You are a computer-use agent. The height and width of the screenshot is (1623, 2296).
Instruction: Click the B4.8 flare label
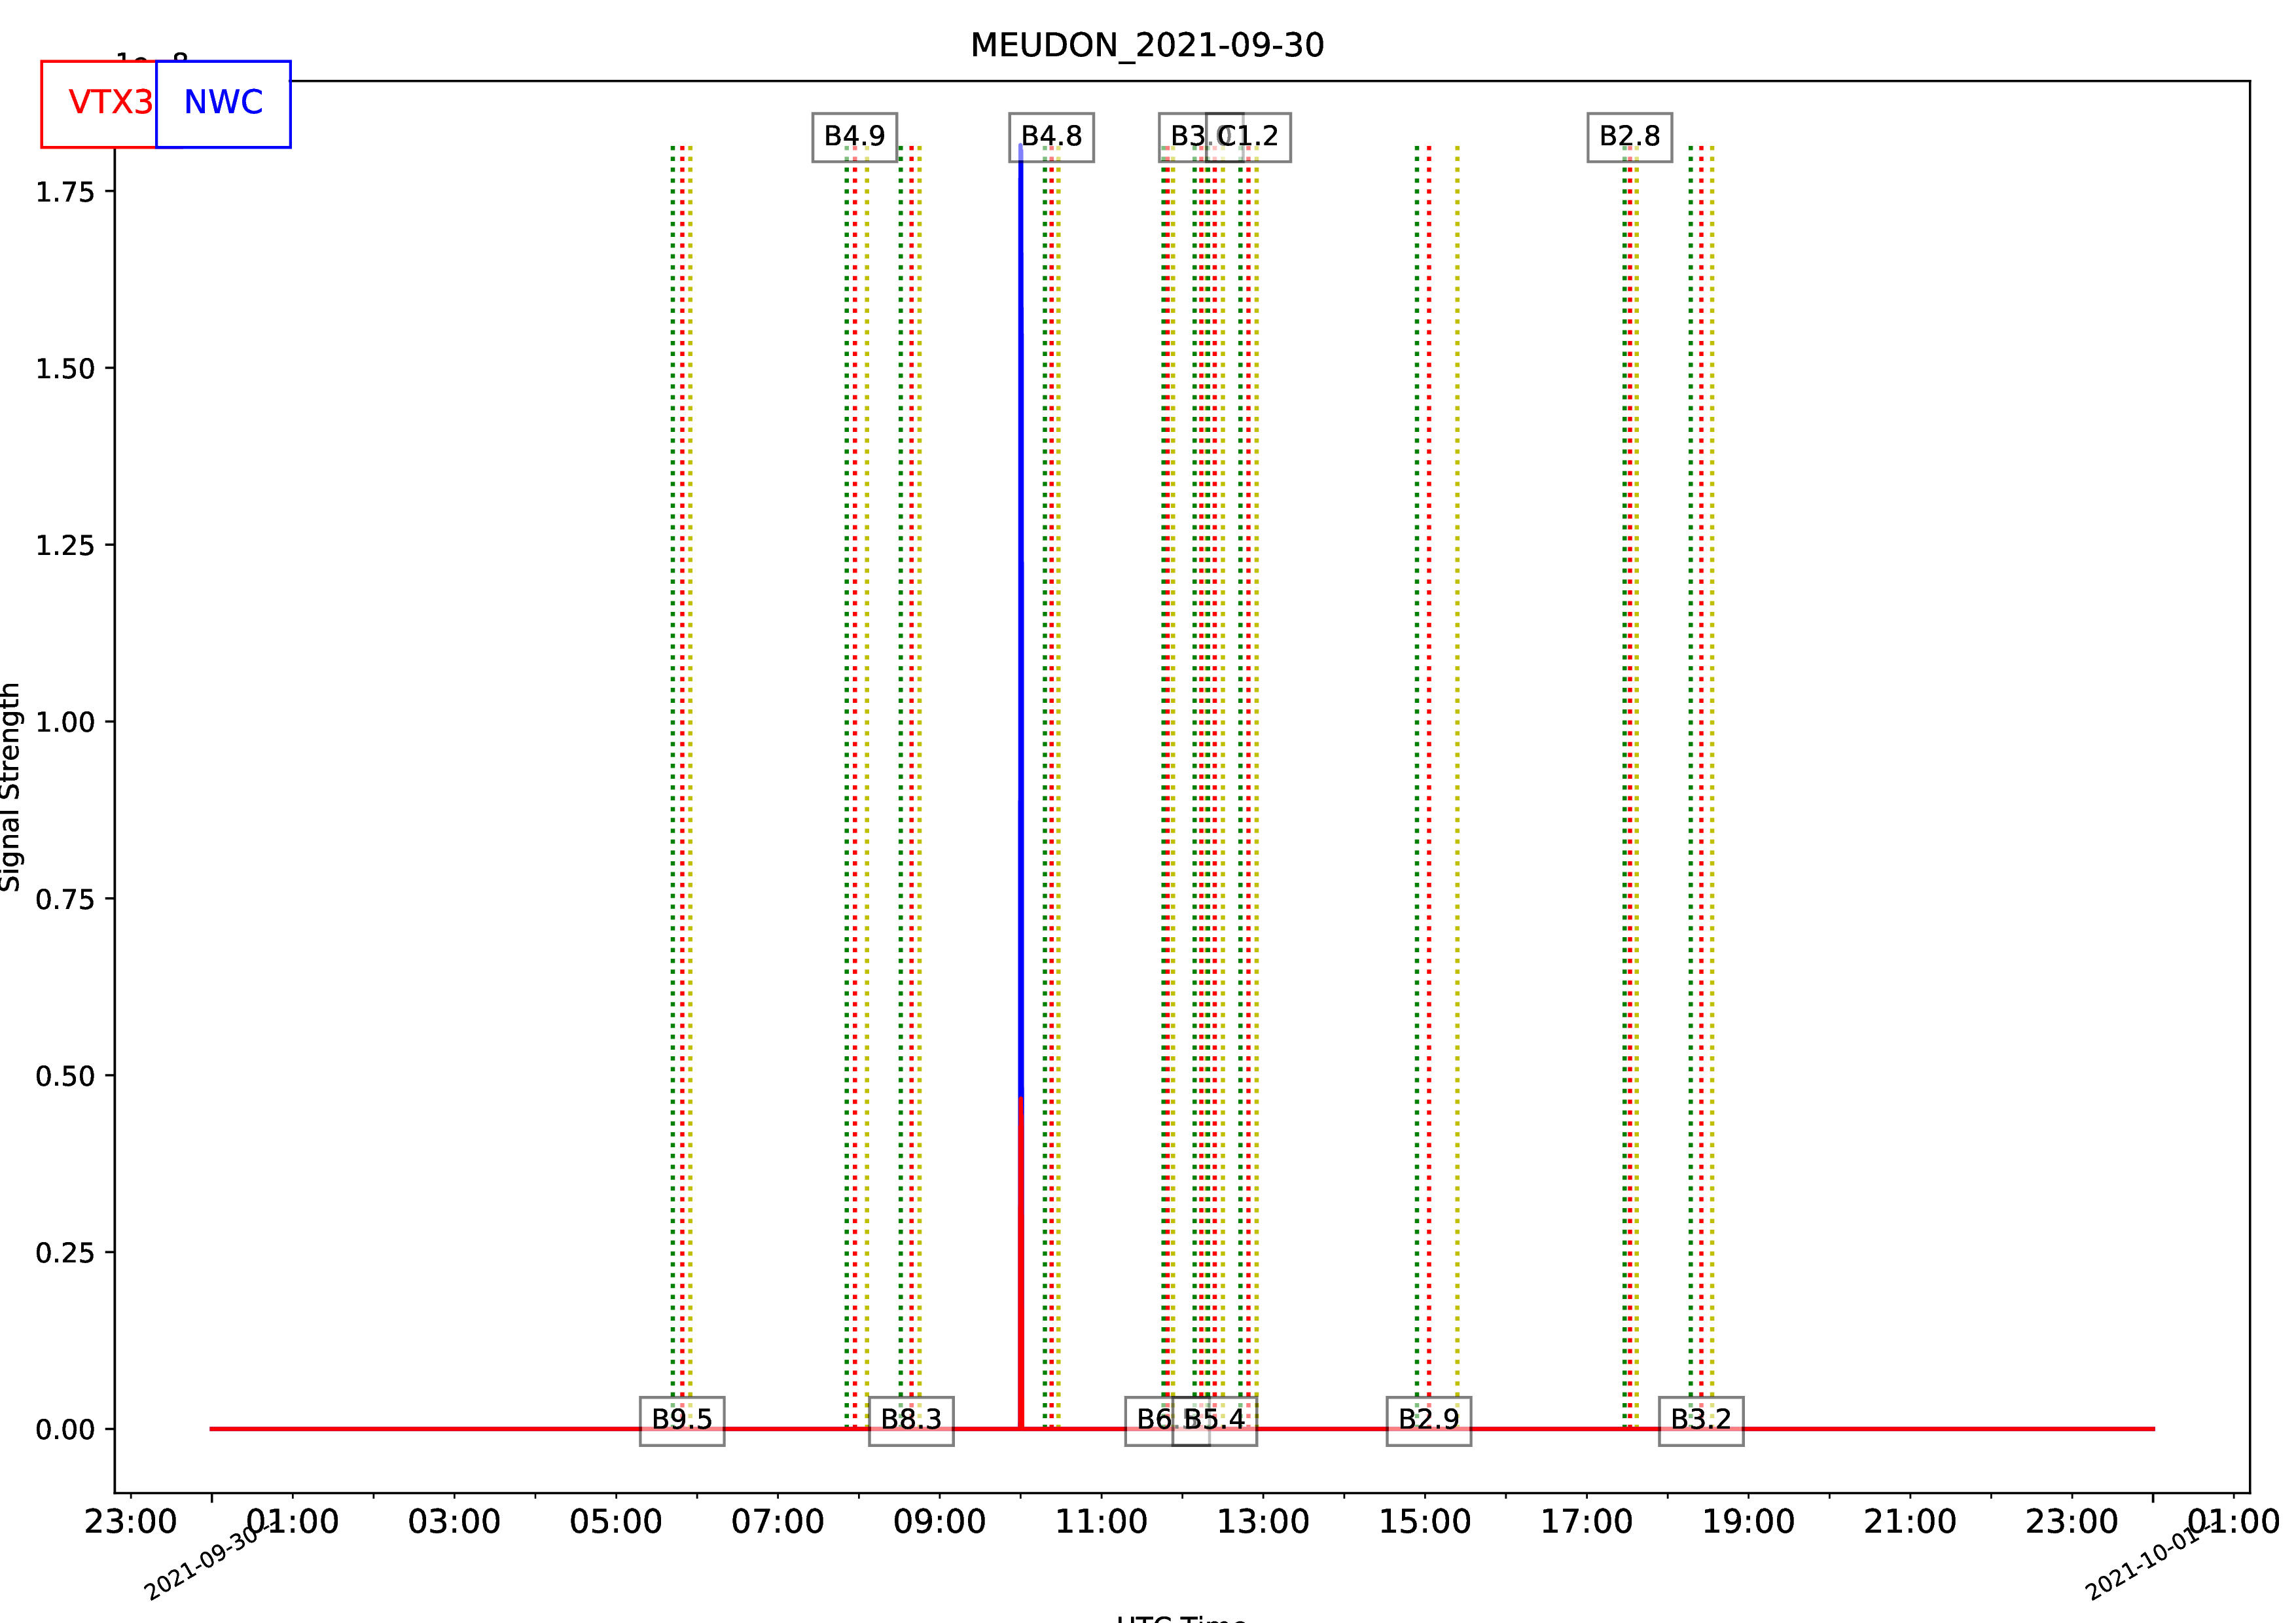pyautogui.click(x=1051, y=137)
